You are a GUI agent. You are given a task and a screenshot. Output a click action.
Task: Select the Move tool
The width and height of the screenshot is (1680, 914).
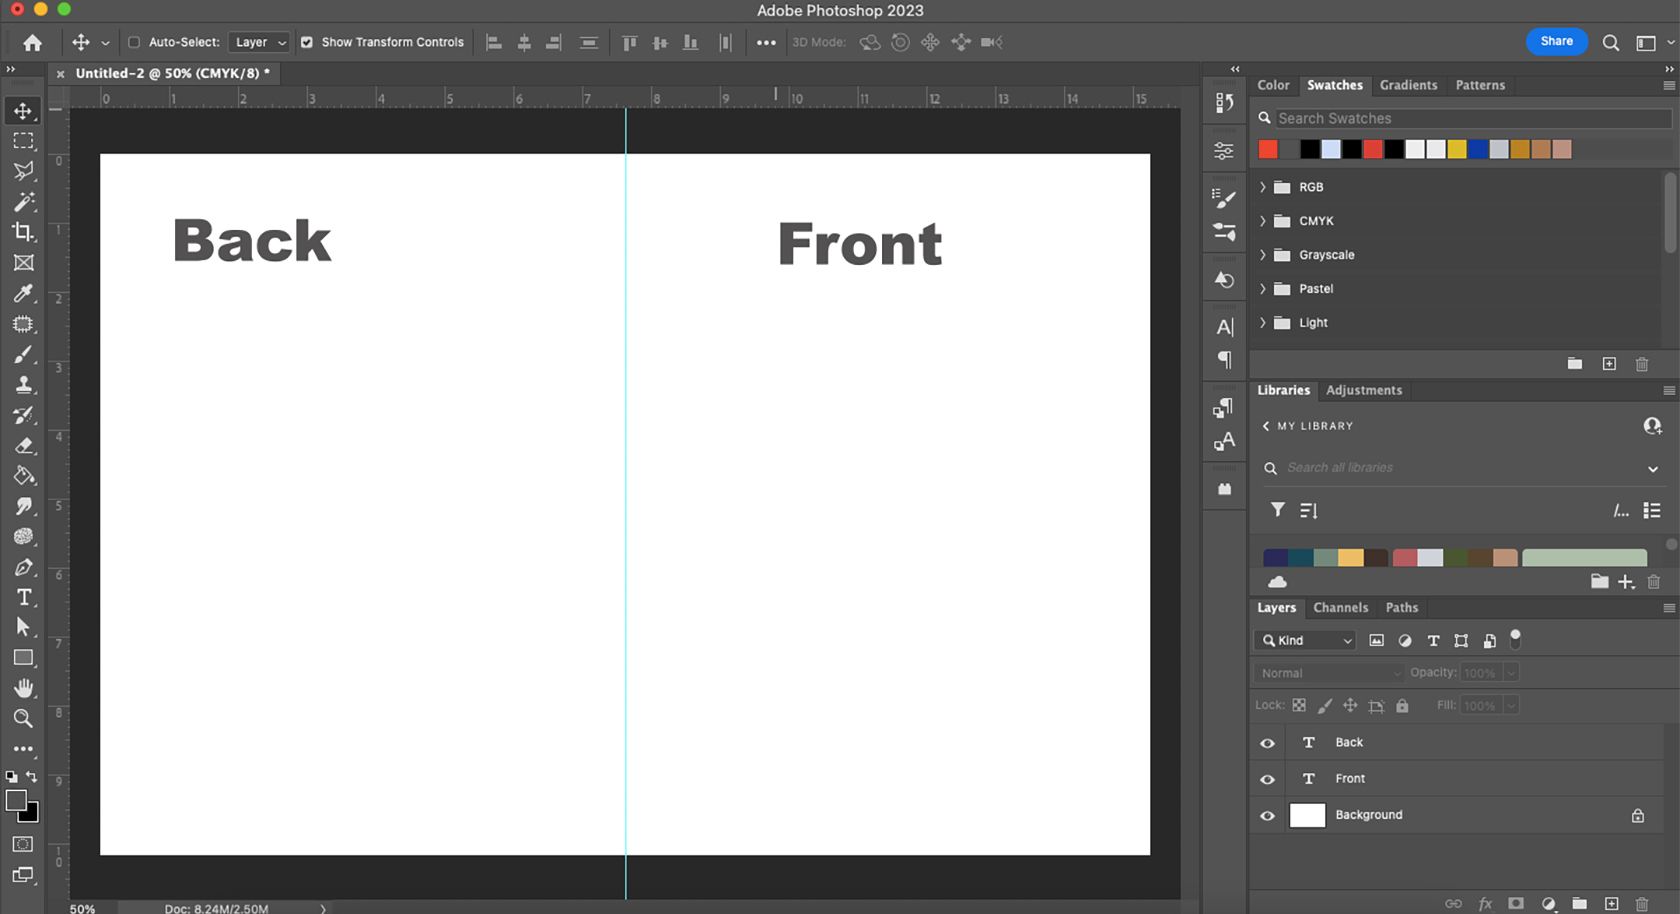[24, 111]
